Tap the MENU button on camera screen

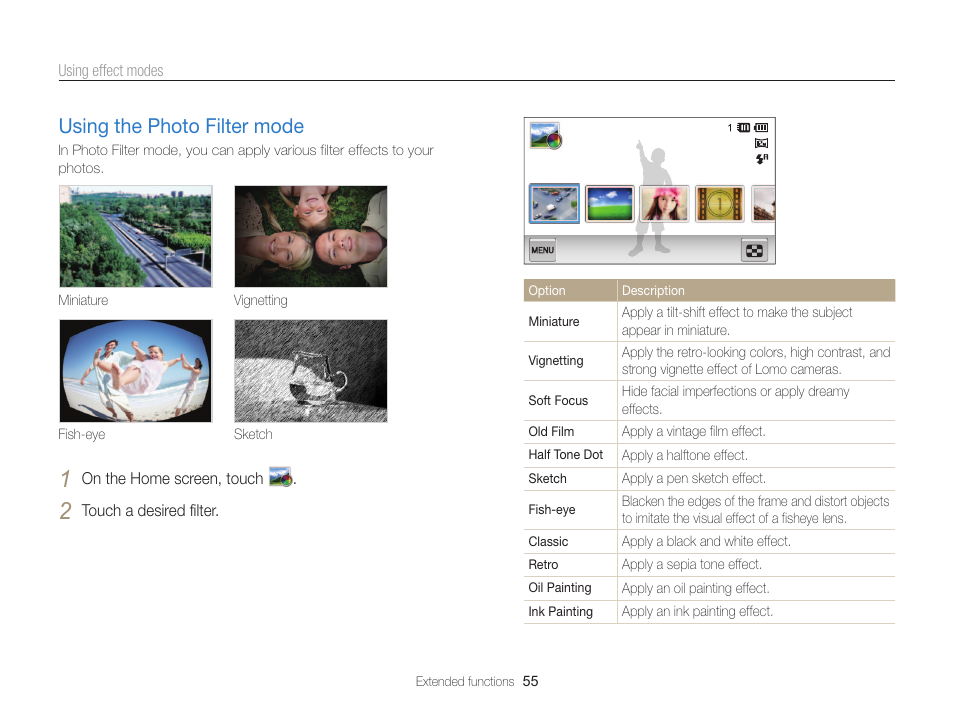[x=542, y=250]
